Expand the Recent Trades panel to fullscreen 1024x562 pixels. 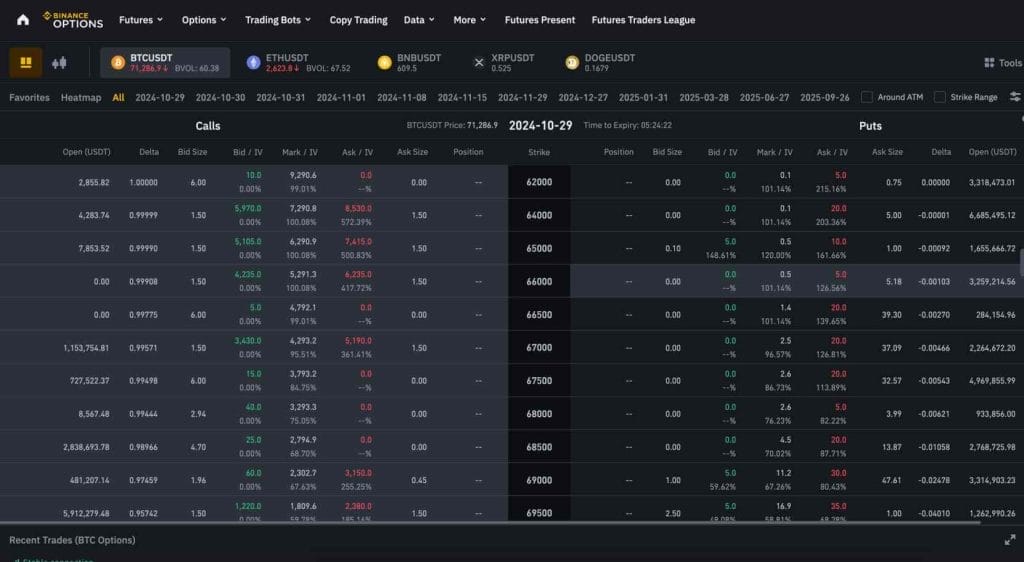point(1009,540)
